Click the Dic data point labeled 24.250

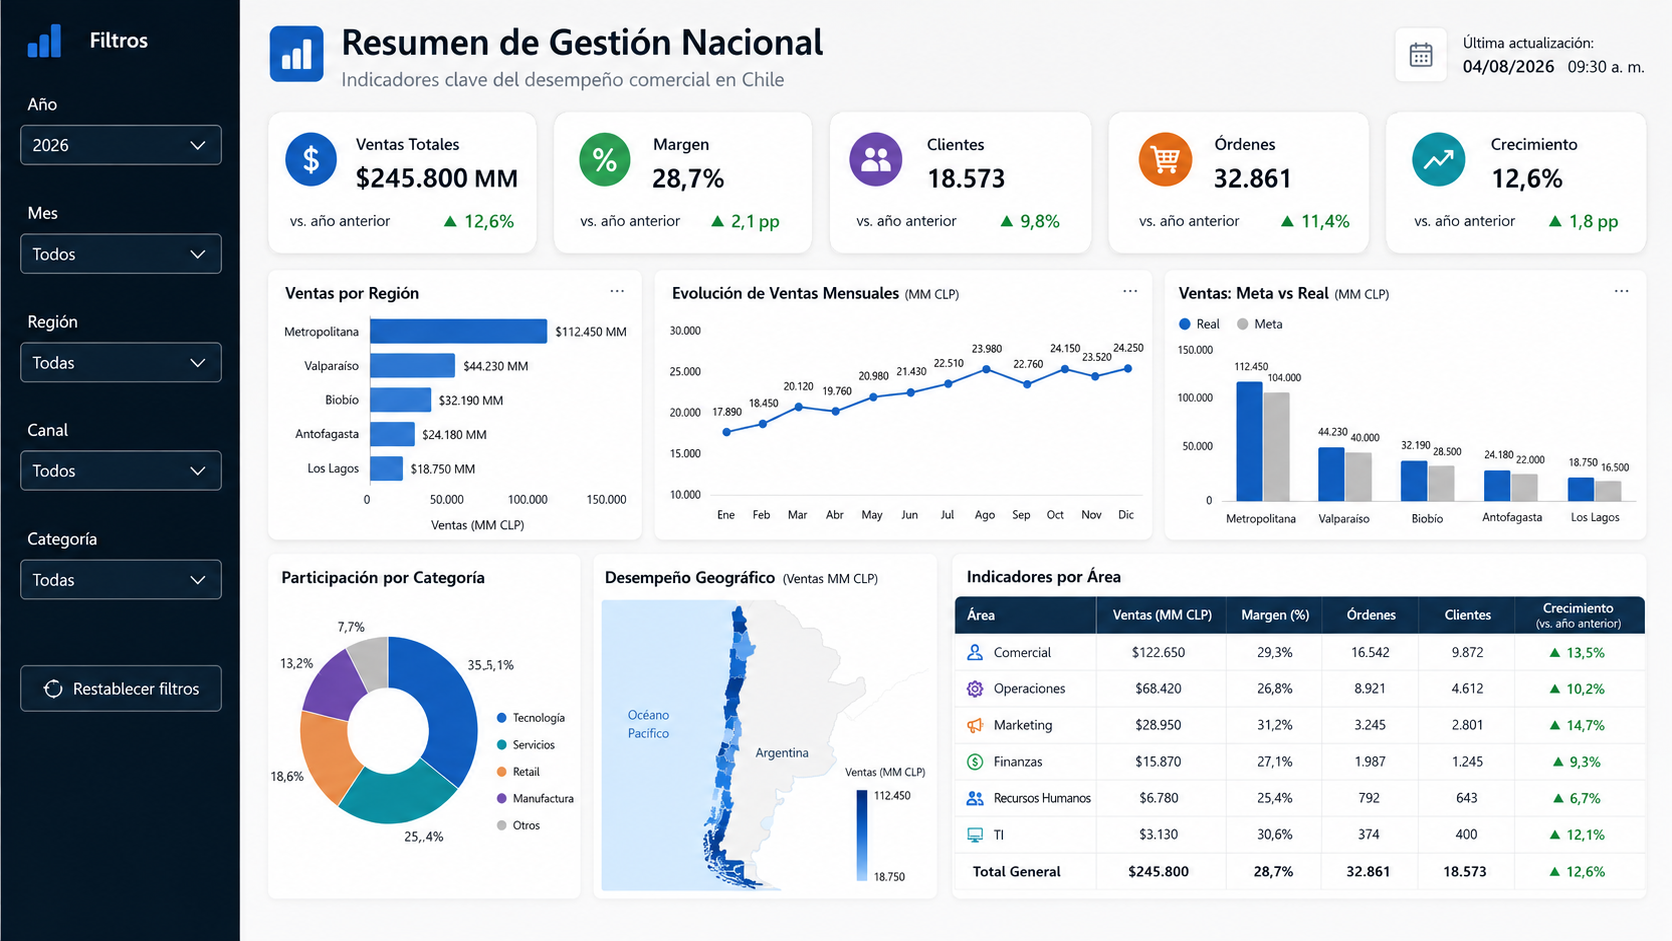1128,368
